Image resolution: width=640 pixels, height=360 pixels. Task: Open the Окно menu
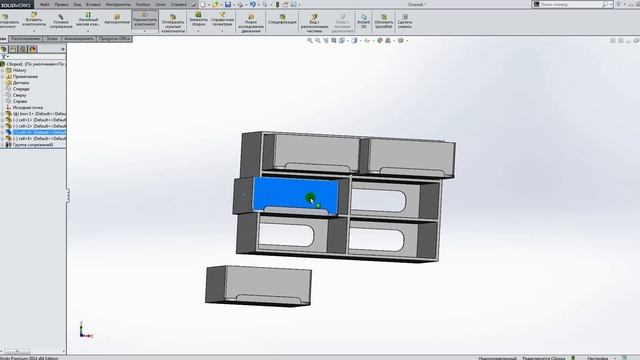160,4
